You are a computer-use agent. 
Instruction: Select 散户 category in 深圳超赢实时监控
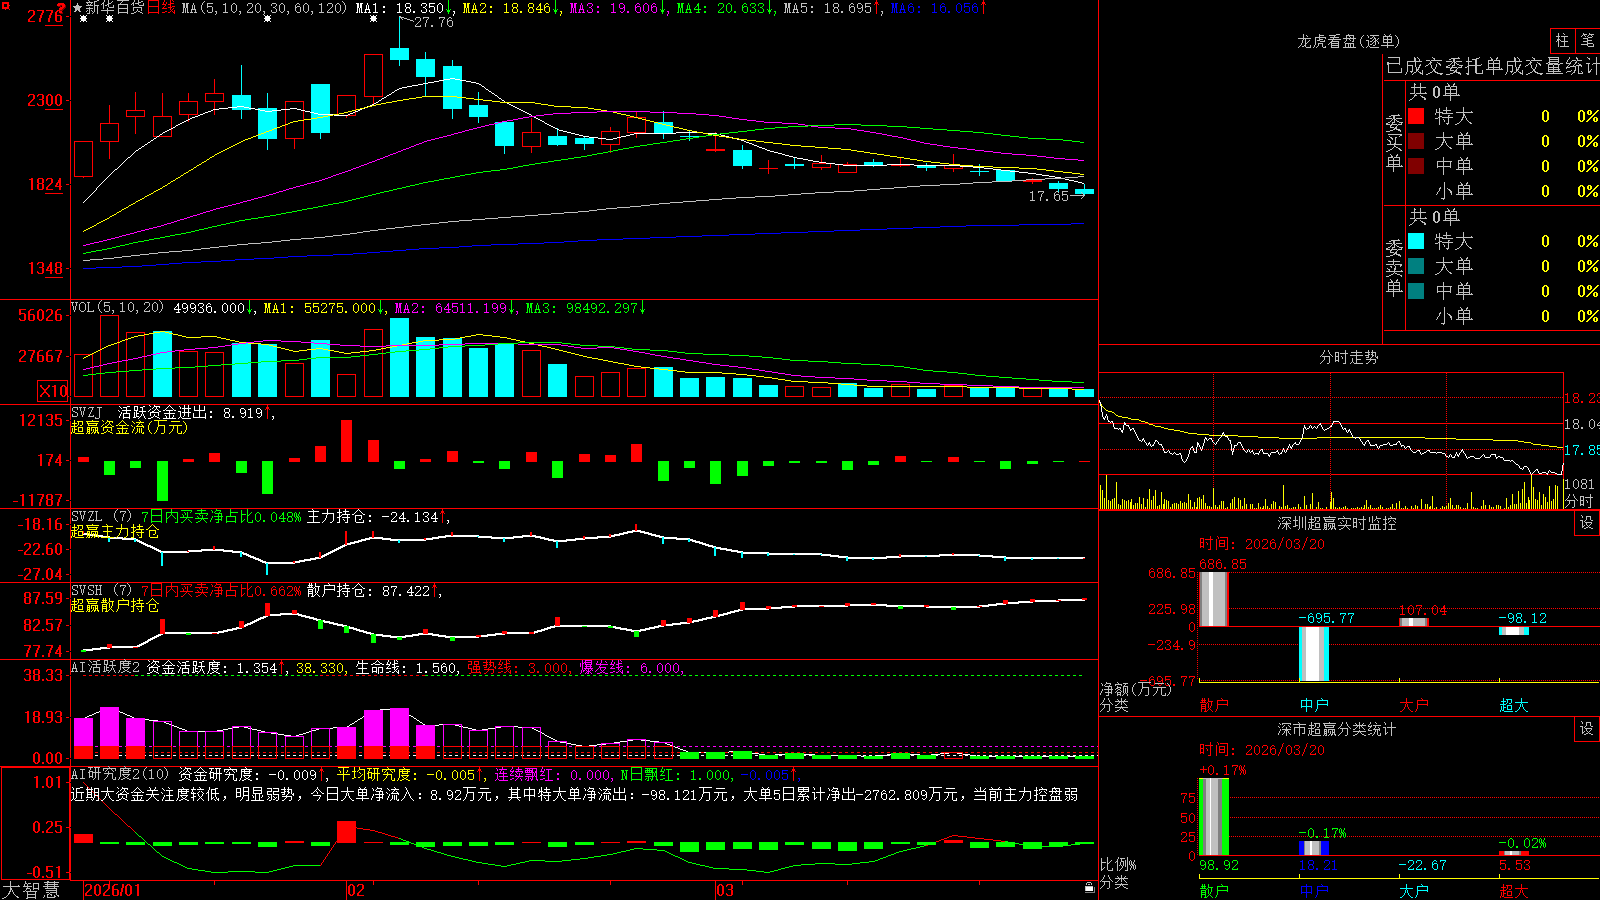coord(1214,705)
